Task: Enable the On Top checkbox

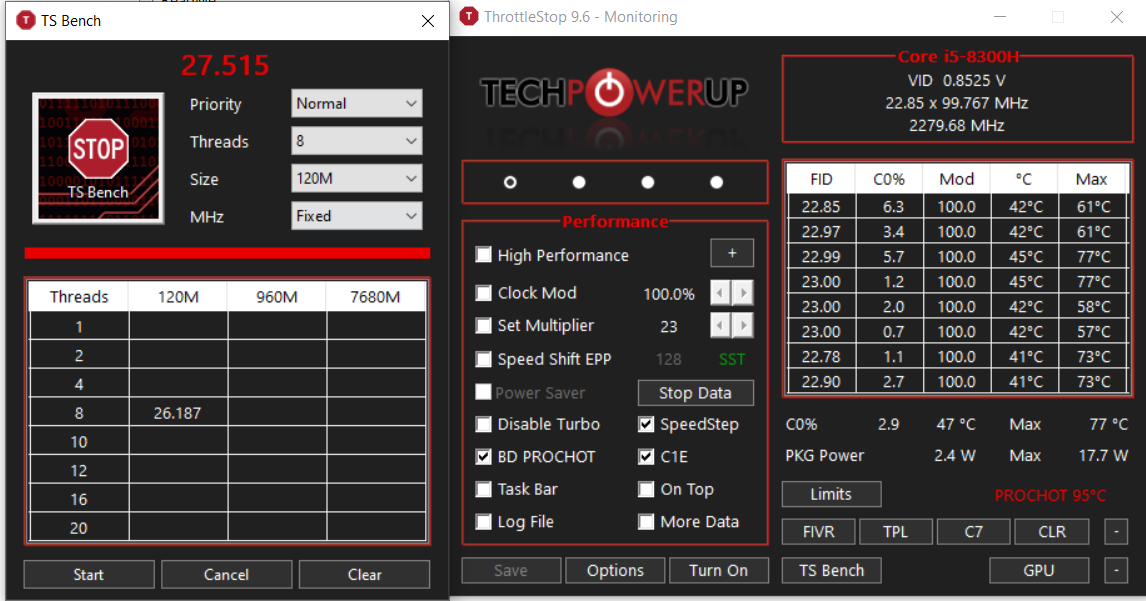Action: 646,489
